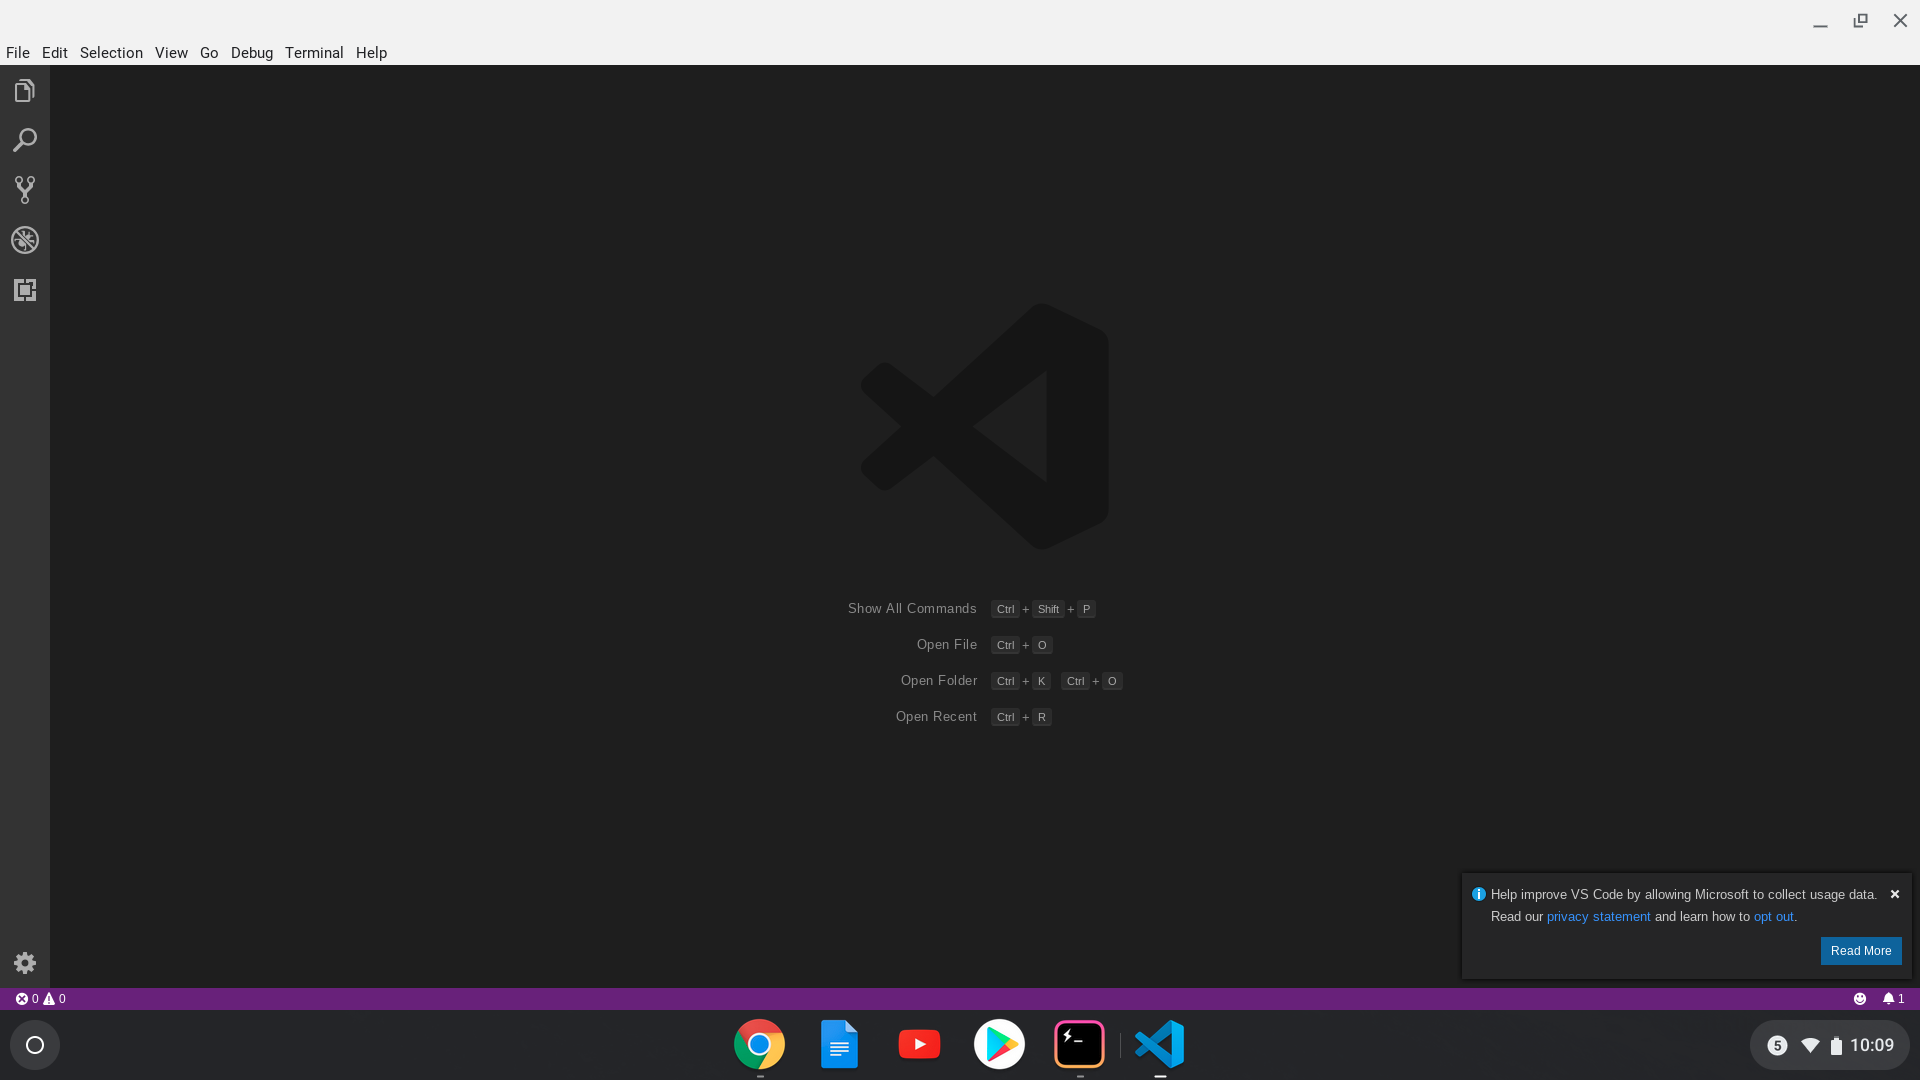1920x1080 pixels.
Task: Open the View menu
Action: 171,53
